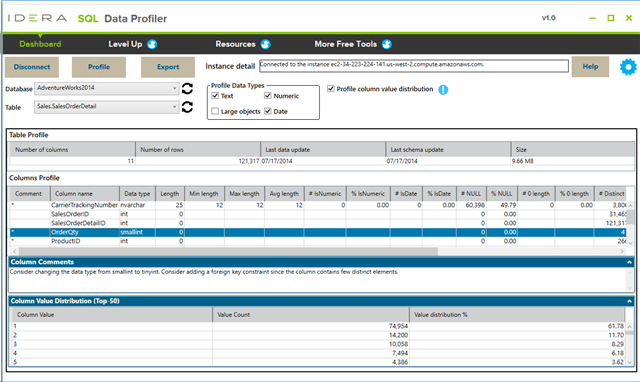Open the Table dropdown Sales.SalesOrderDetail
Viewport: 640px width, 382px height.
[x=107, y=107]
